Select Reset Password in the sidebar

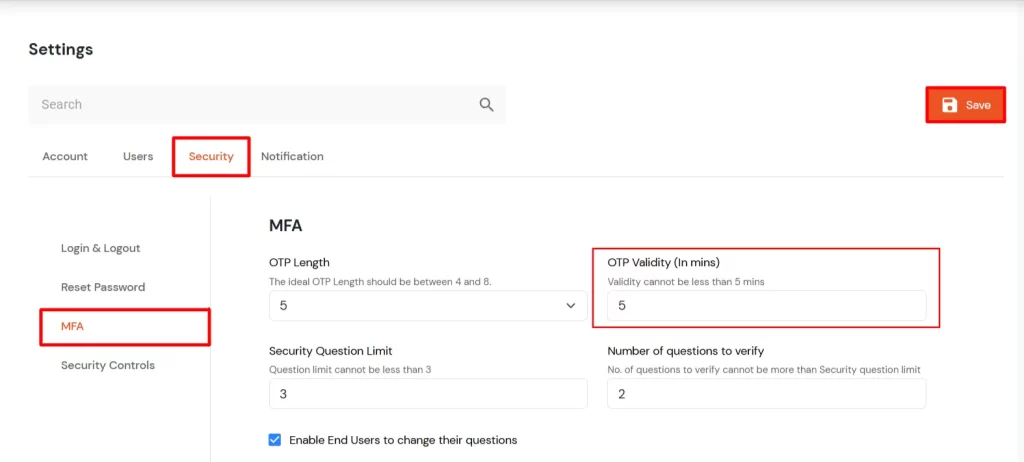103,287
